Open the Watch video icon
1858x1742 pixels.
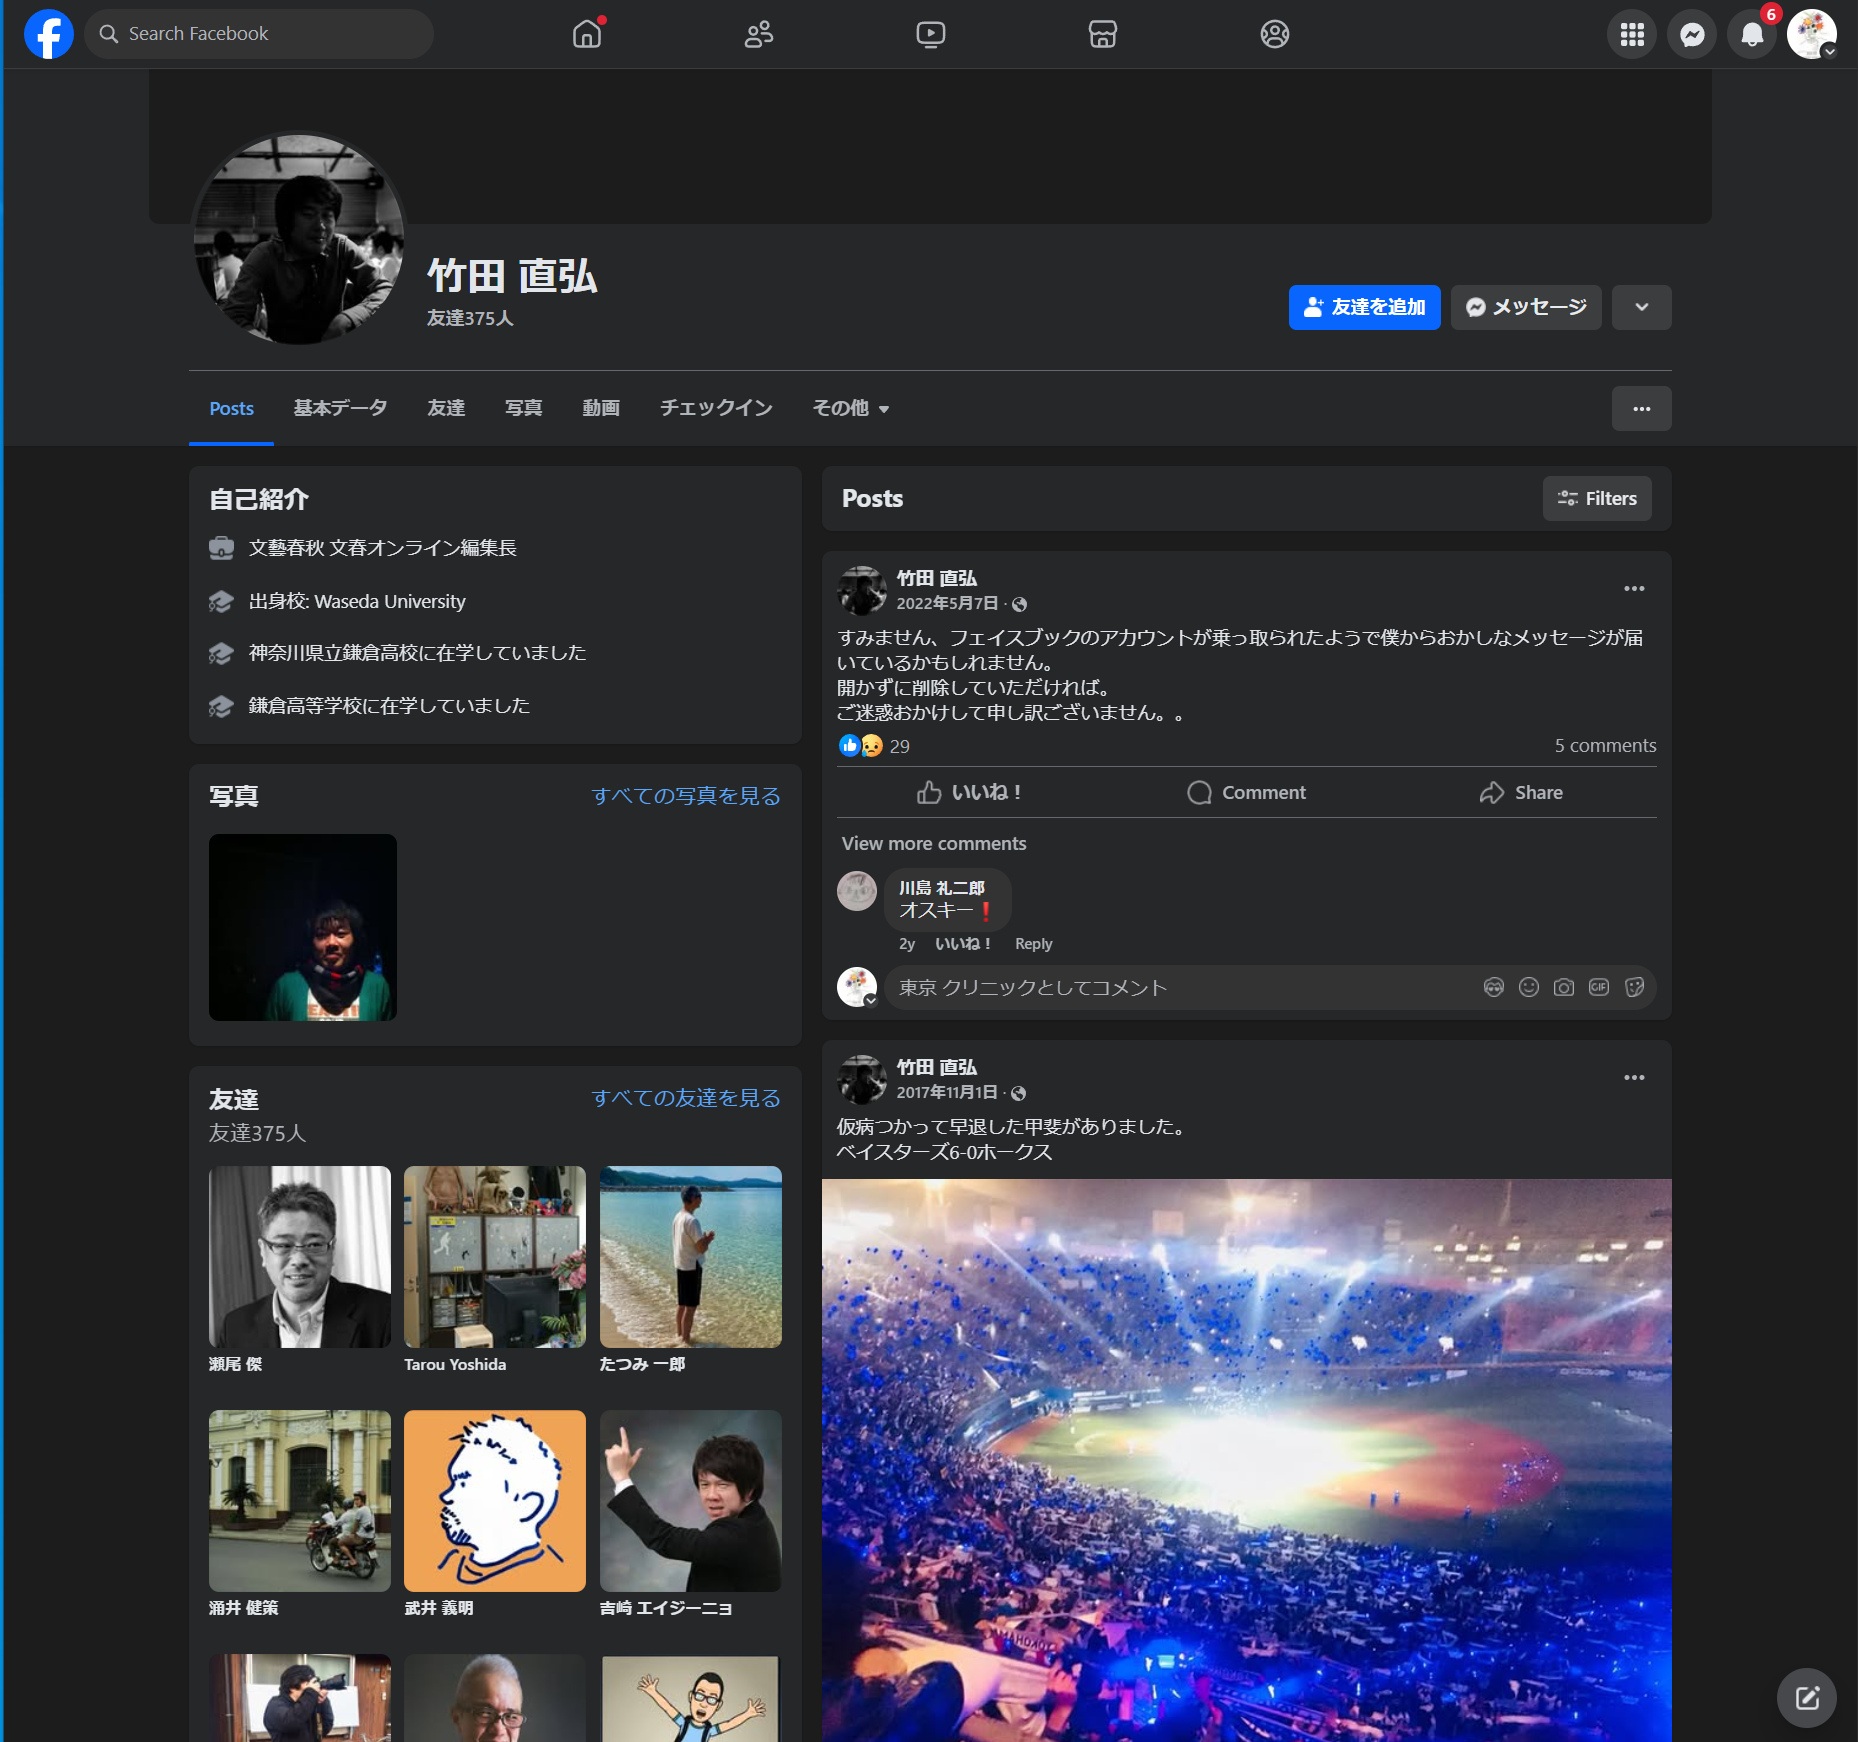[931, 34]
